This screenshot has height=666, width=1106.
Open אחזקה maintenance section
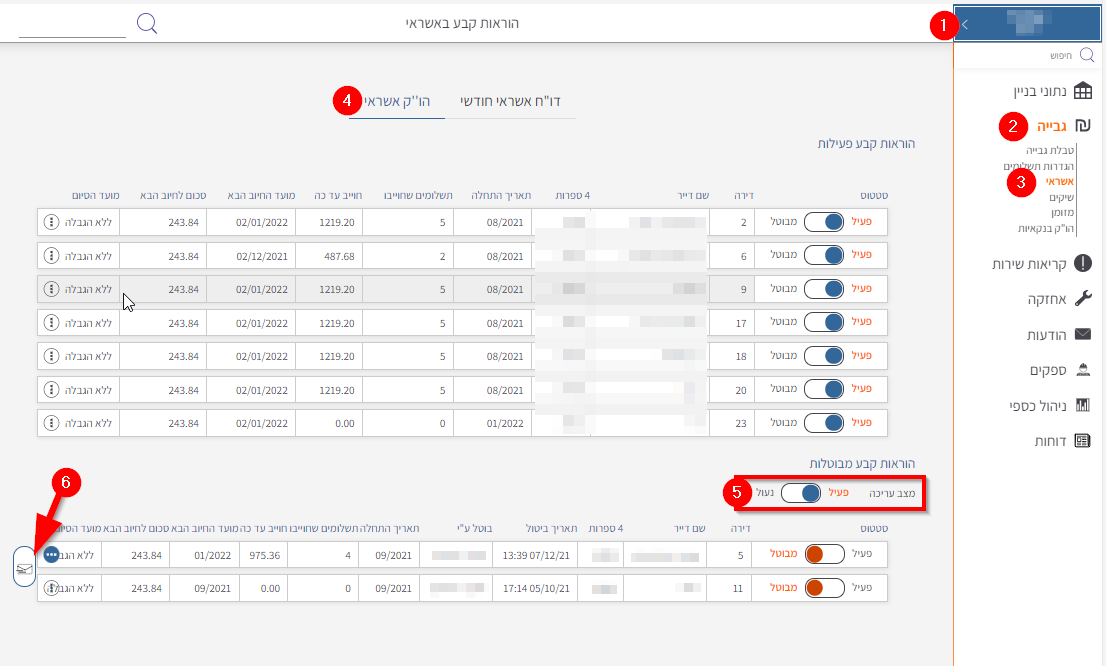click(x=1058, y=299)
